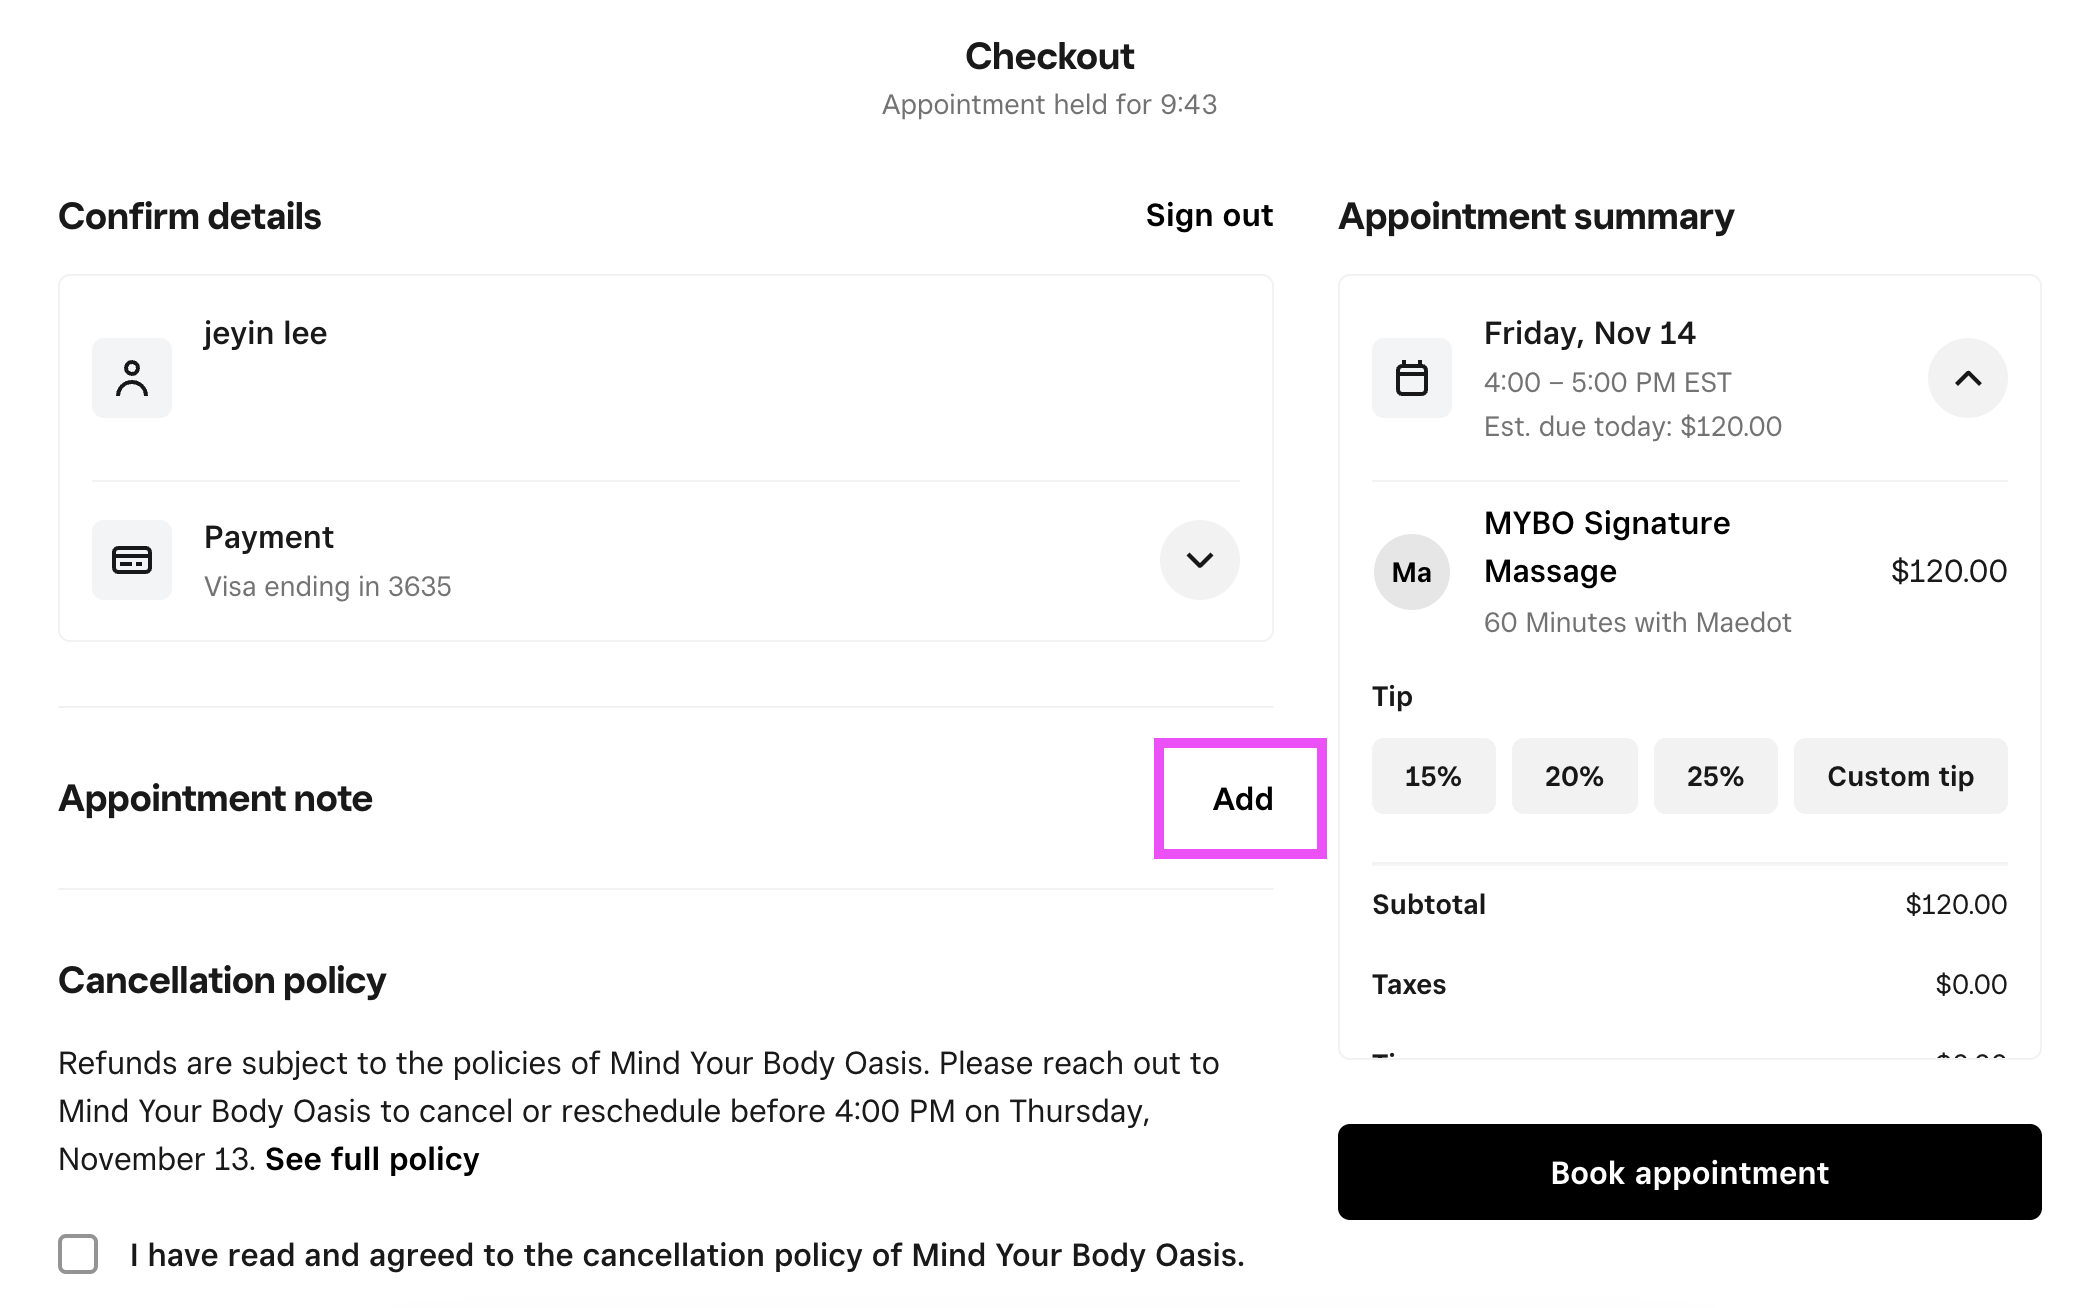Sign out of the account
2084x1308 pixels.
(1209, 216)
